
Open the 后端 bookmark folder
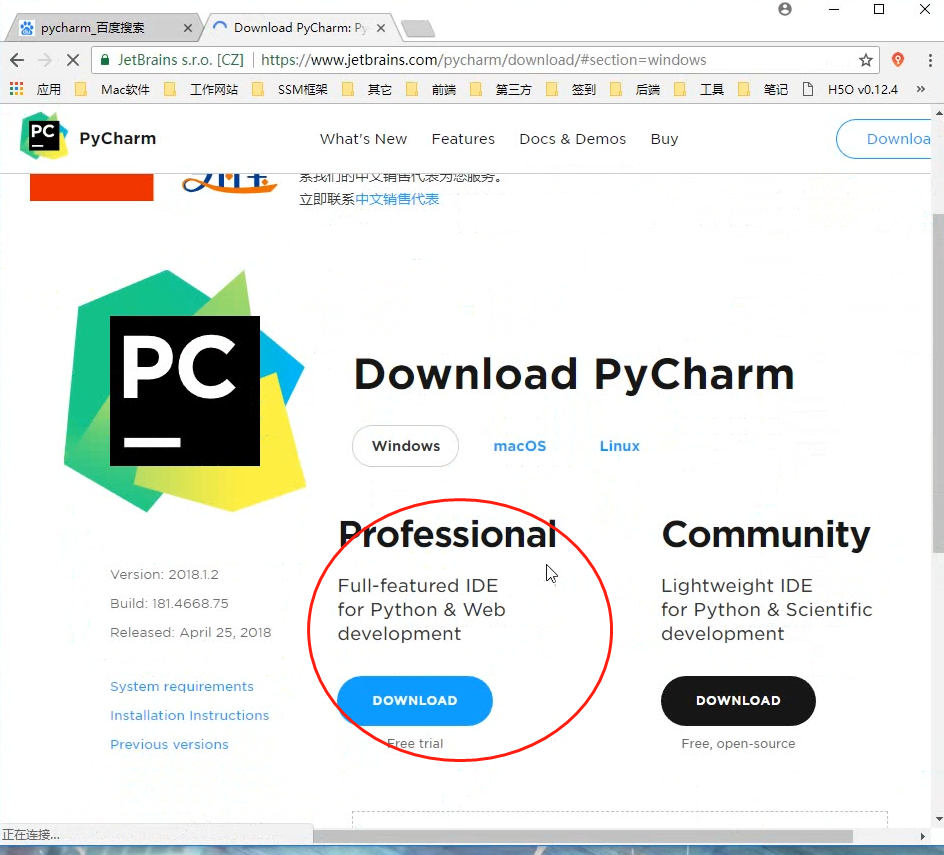coord(635,90)
